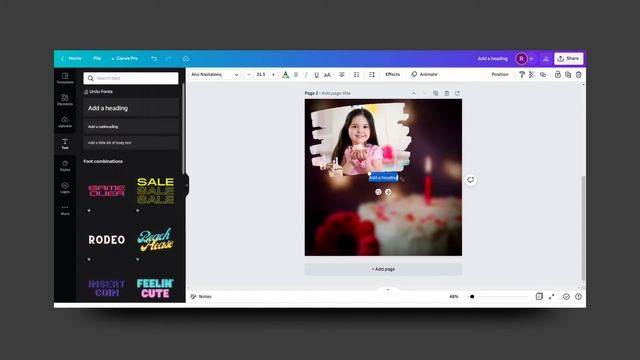Open the Templates sidebar tab
This screenshot has width=640, height=360.
[65, 78]
